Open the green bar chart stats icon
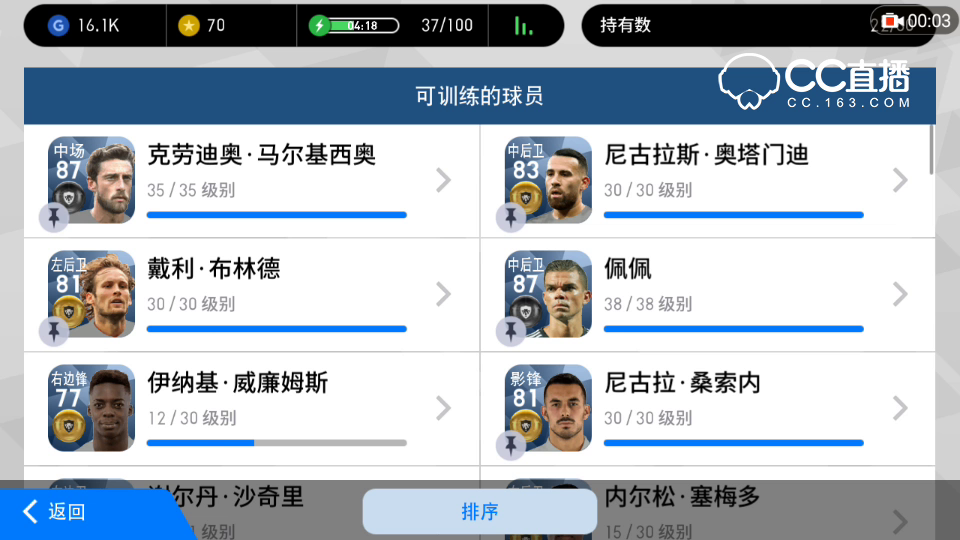The width and height of the screenshot is (960, 540). pyautogui.click(x=523, y=26)
